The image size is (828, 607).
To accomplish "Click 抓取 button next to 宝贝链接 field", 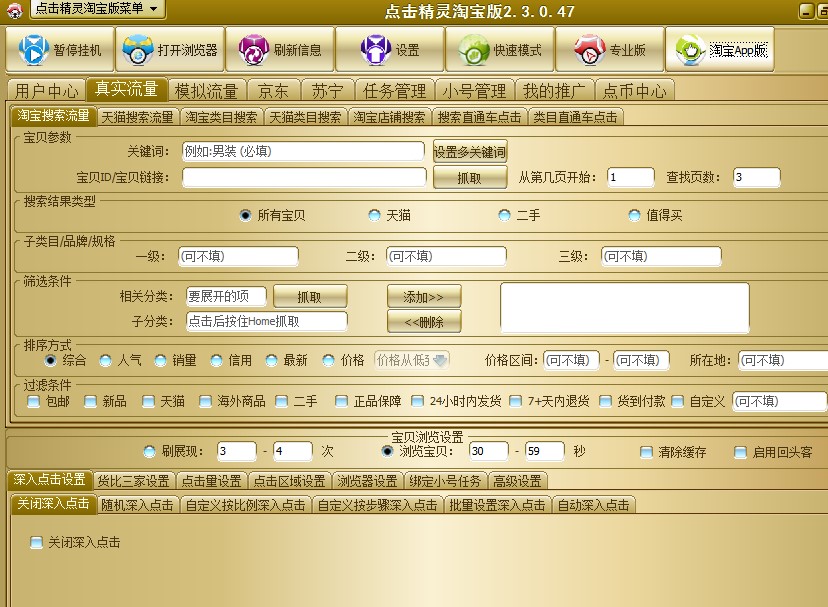I will tap(469, 178).
